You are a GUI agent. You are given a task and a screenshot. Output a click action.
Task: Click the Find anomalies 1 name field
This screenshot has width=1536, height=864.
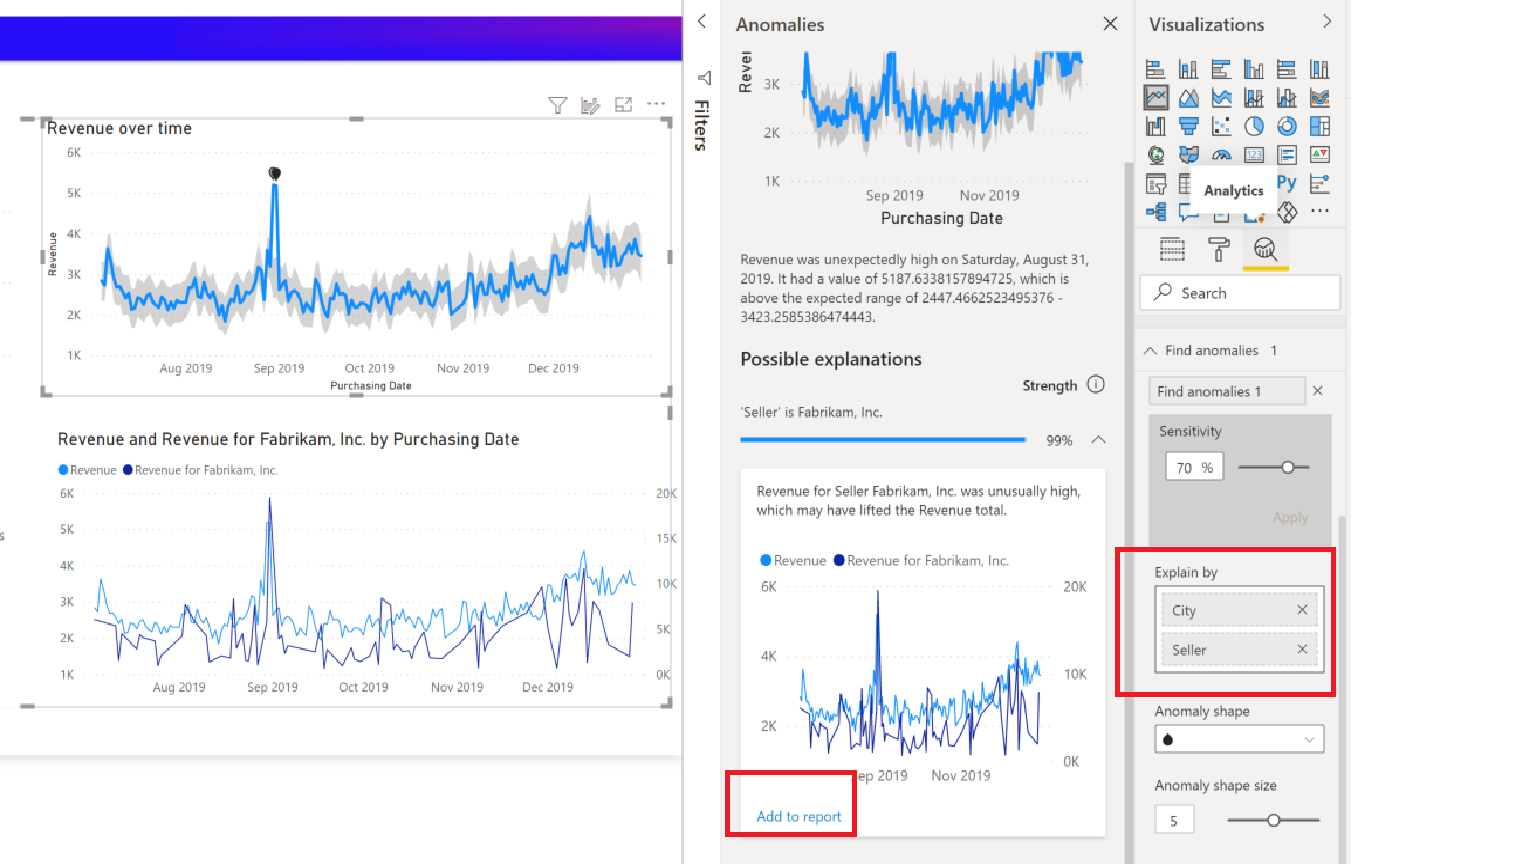(1227, 391)
